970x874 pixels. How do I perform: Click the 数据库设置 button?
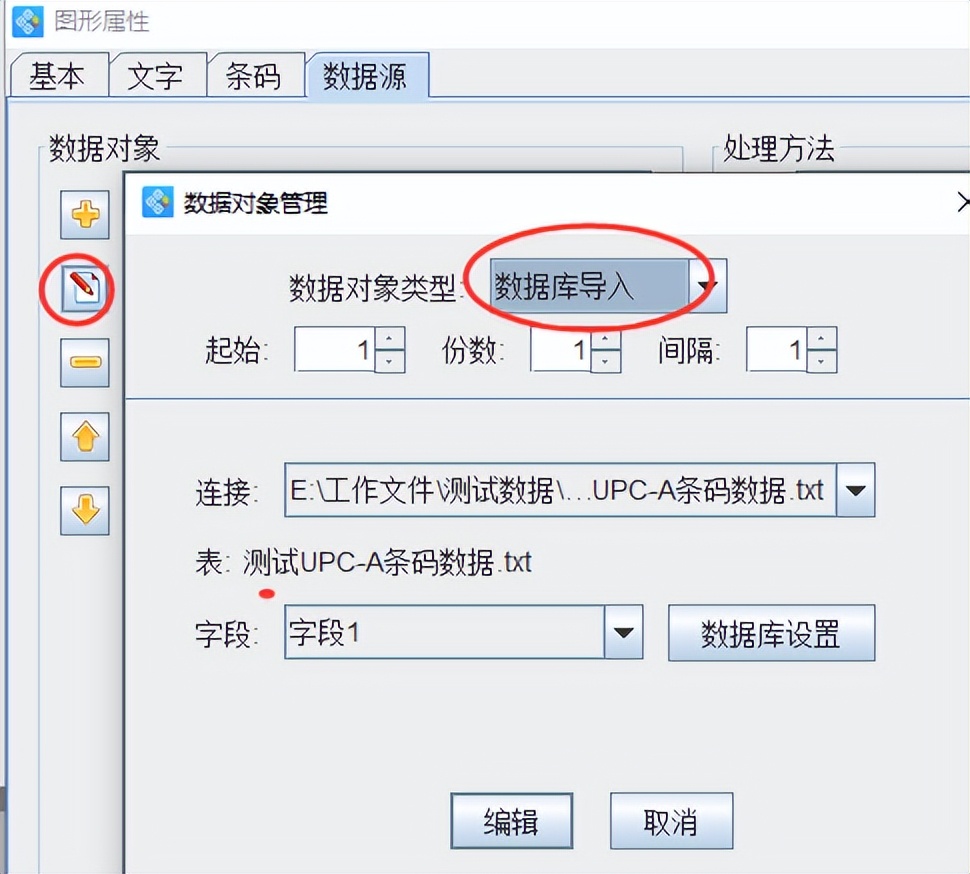[771, 633]
